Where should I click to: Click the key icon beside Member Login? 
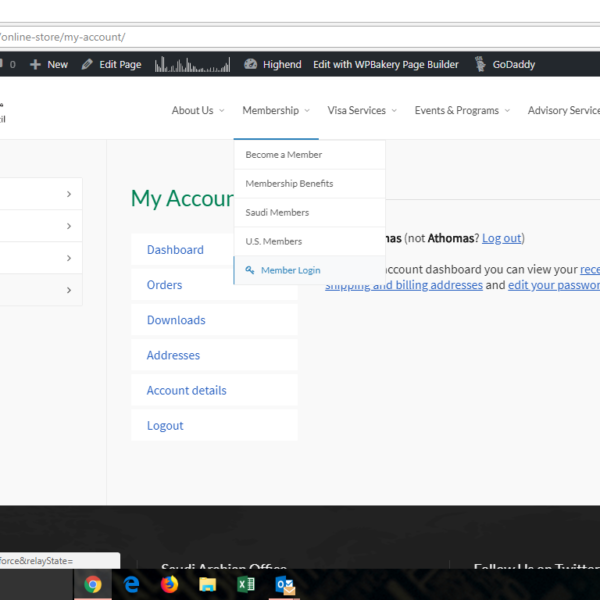[x=250, y=270]
